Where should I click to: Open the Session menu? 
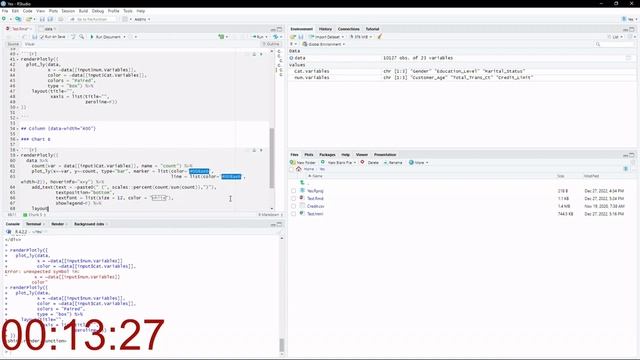click(x=68, y=11)
